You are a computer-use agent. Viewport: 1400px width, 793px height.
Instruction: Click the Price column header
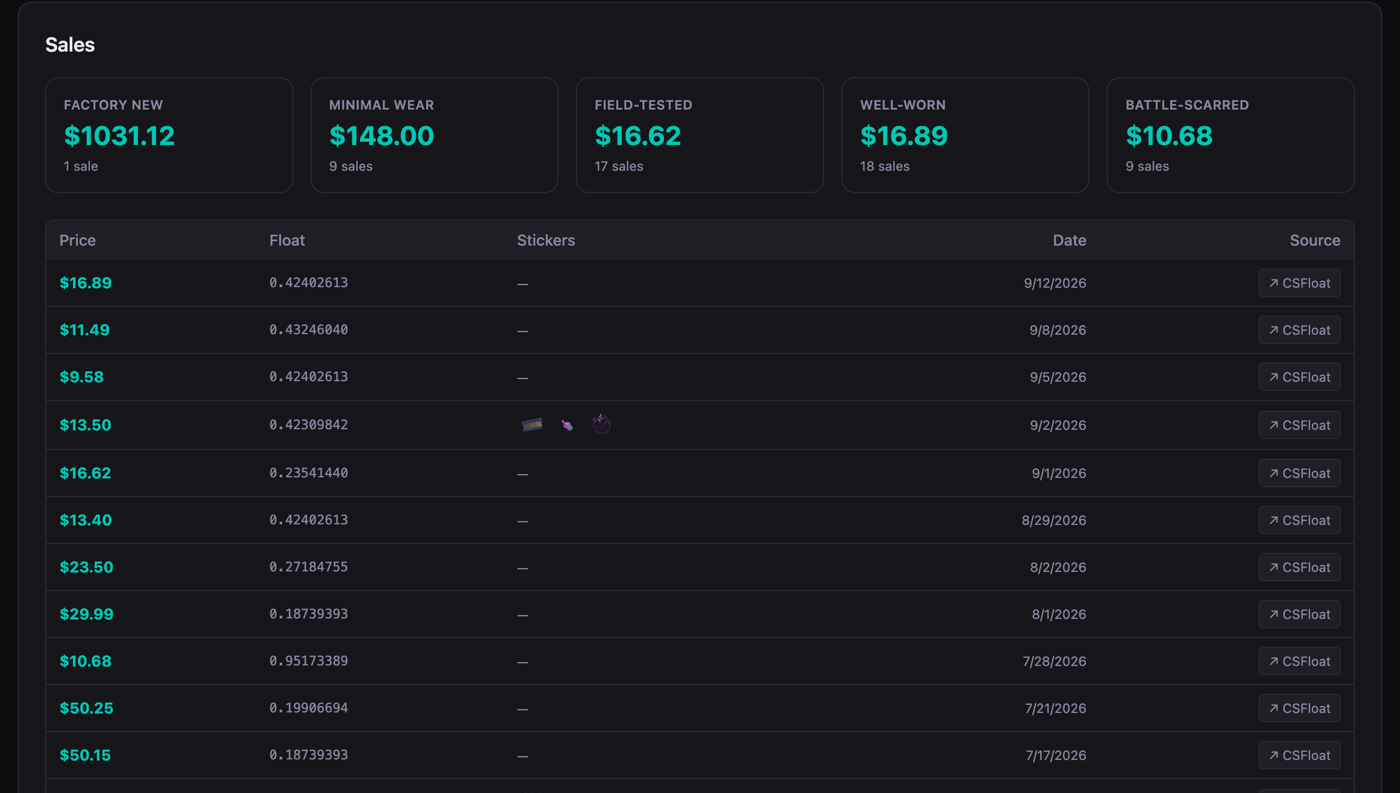[x=78, y=240]
